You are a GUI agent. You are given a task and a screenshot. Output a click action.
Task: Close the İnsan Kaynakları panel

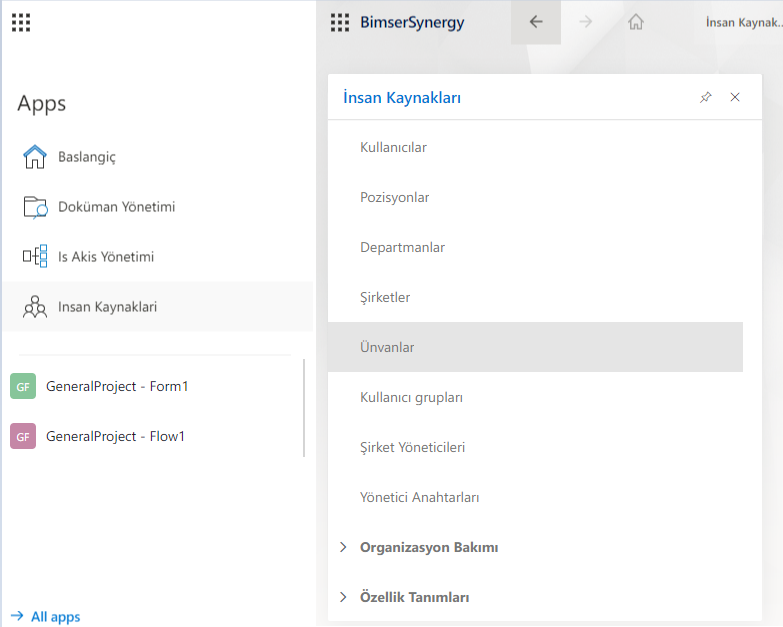(735, 97)
